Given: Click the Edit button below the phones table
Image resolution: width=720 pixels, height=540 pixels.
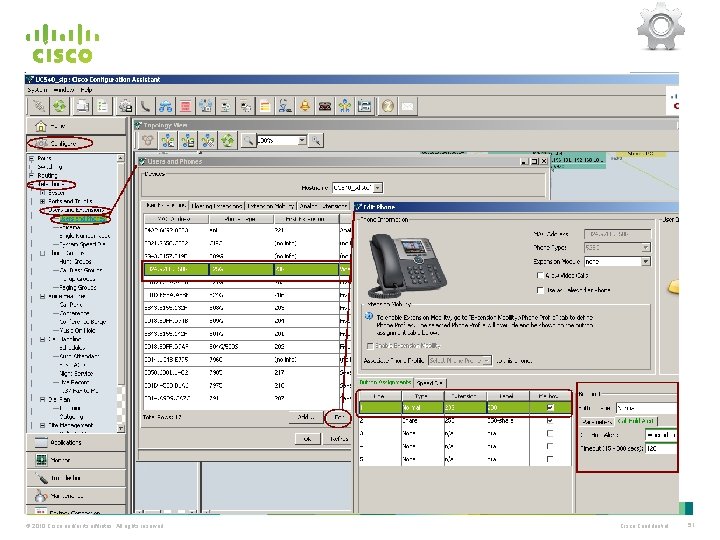Looking at the screenshot, I should point(338,417).
